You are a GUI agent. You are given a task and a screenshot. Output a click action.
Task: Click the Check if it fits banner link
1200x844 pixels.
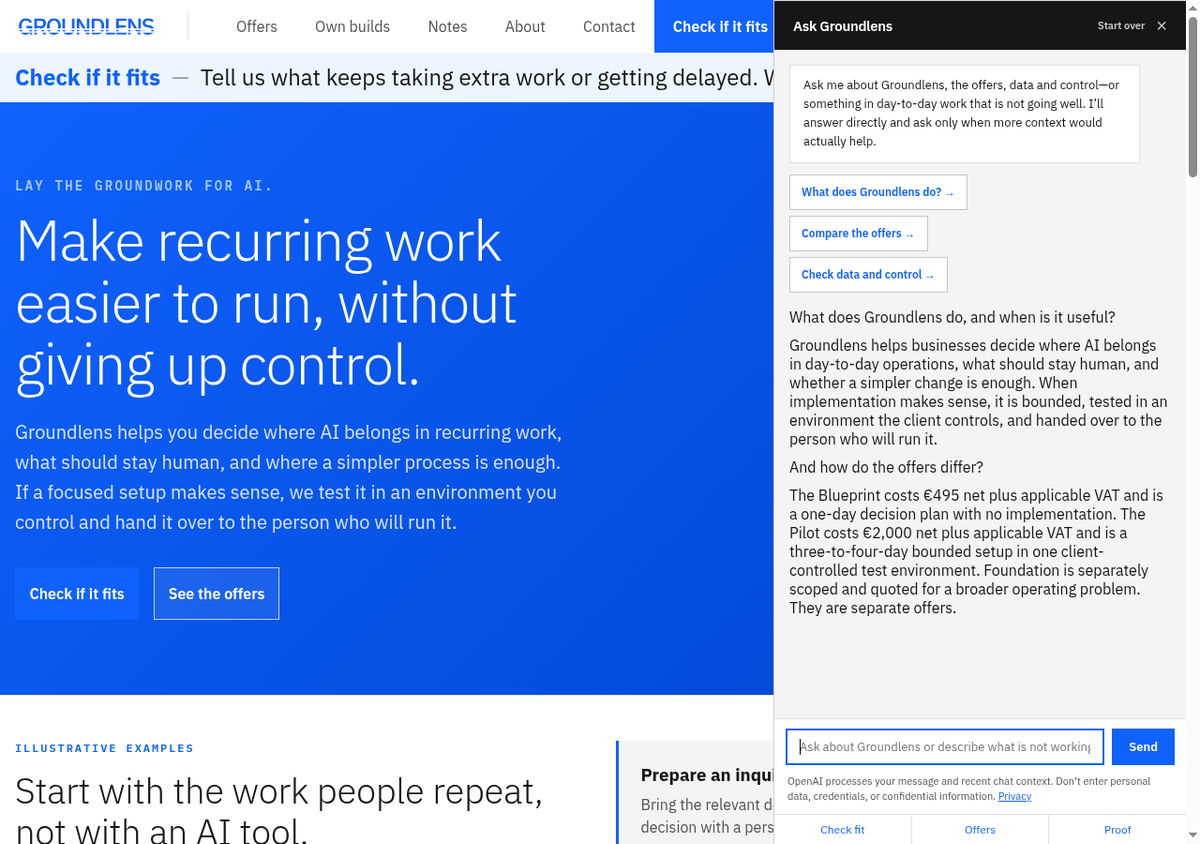click(88, 77)
